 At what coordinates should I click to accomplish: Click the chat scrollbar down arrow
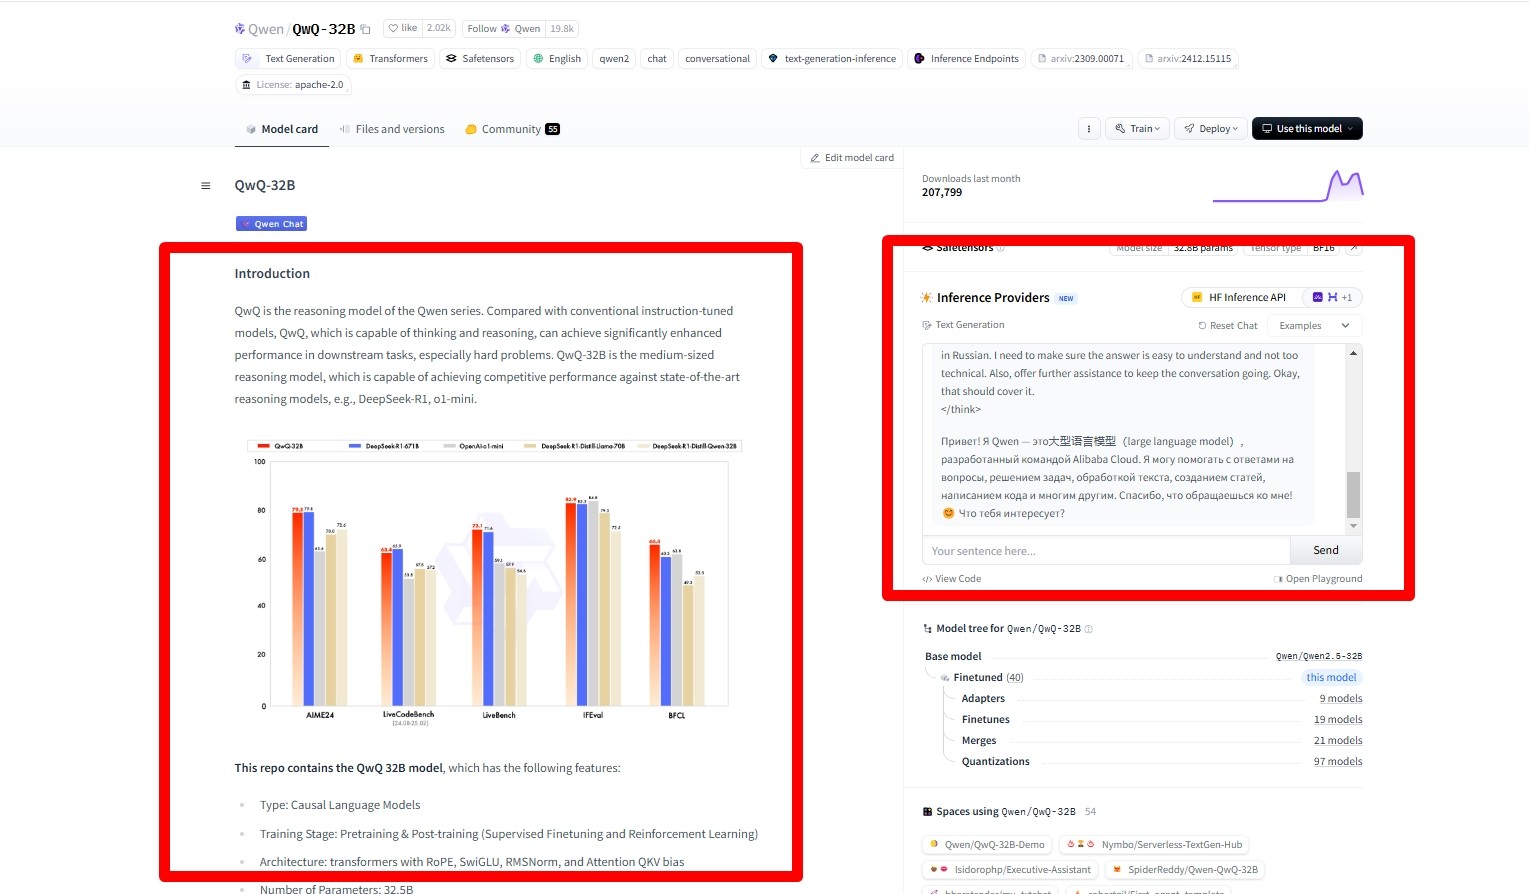pyautogui.click(x=1353, y=526)
